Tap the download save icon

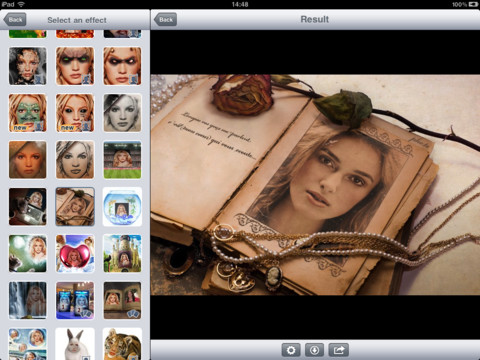[x=314, y=350]
